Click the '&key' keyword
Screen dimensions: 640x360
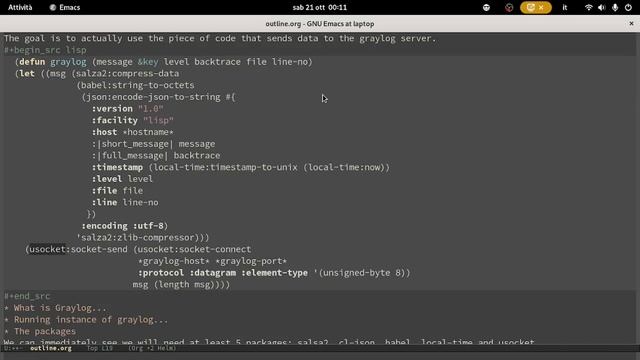pyautogui.click(x=148, y=62)
